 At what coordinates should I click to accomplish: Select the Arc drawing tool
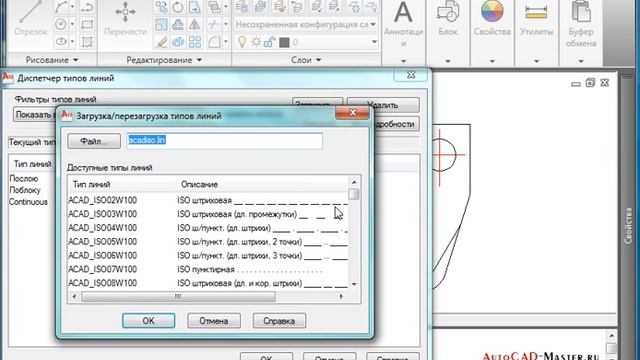[61, 7]
